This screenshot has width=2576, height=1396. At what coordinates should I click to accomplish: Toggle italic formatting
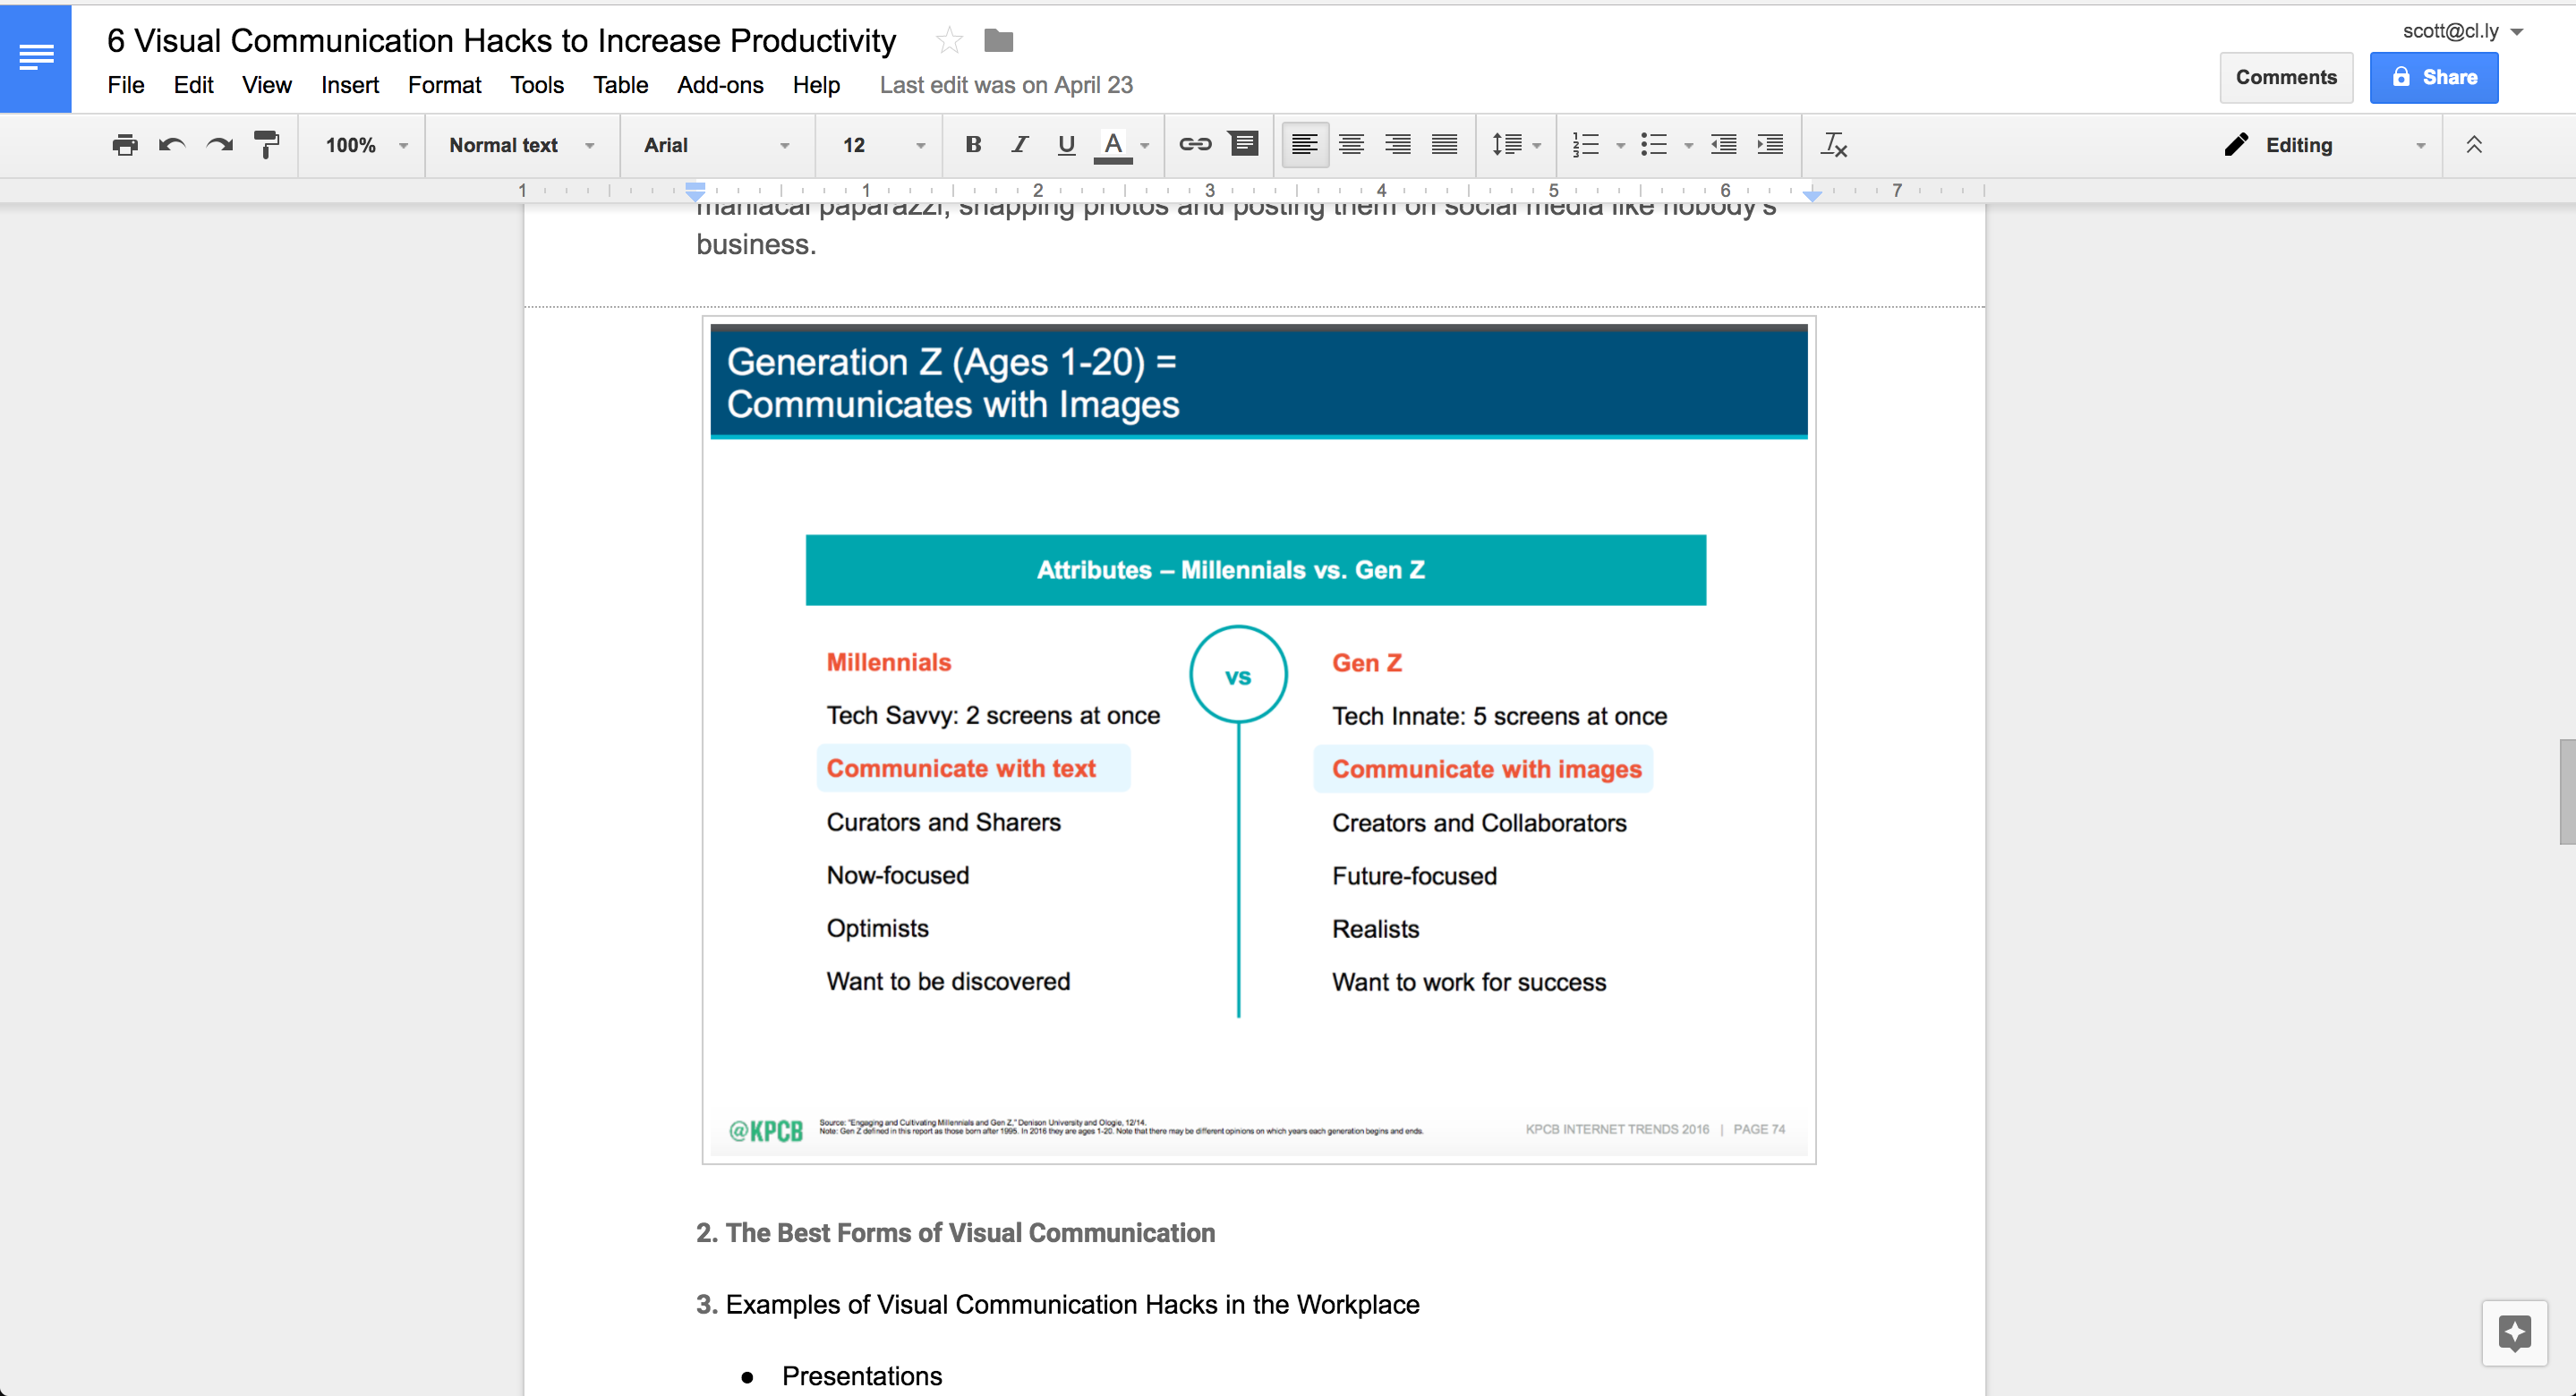(1019, 145)
